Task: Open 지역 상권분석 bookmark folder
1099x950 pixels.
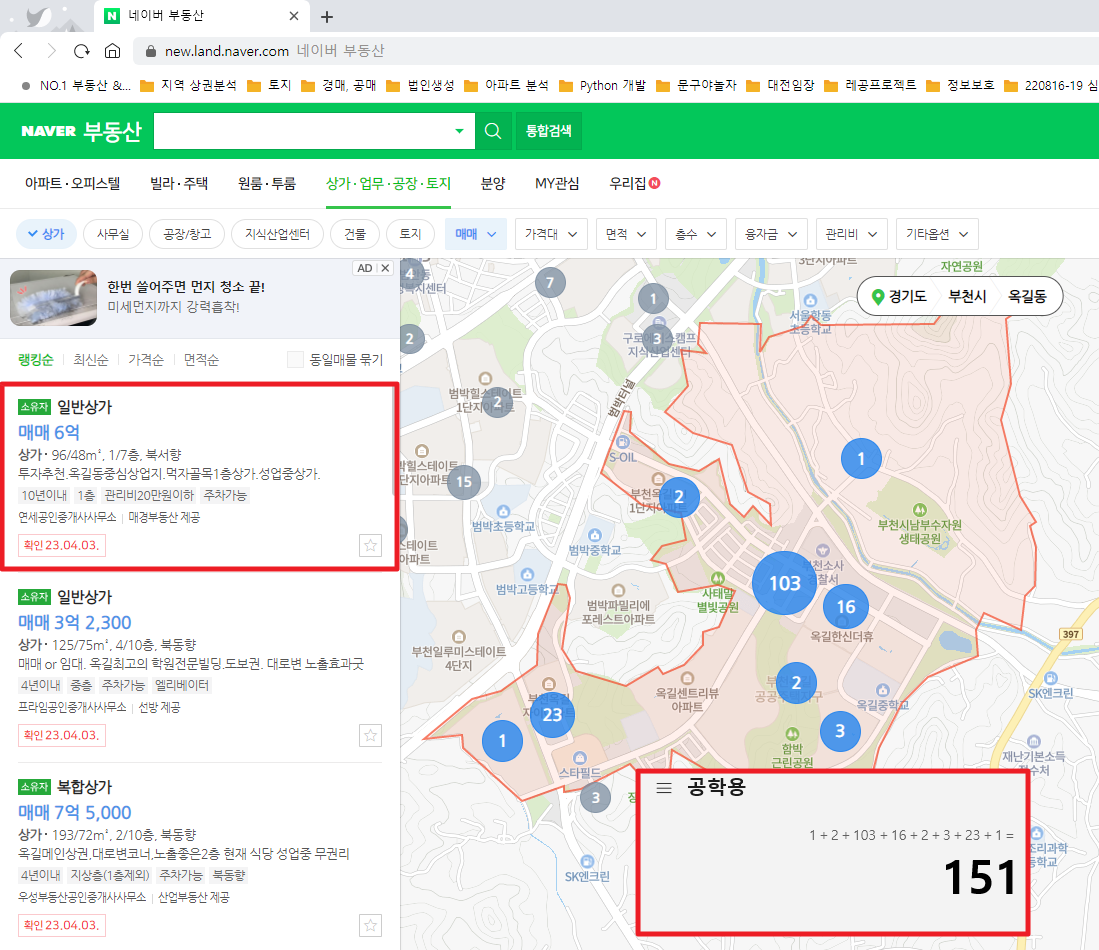Action: coord(189,86)
